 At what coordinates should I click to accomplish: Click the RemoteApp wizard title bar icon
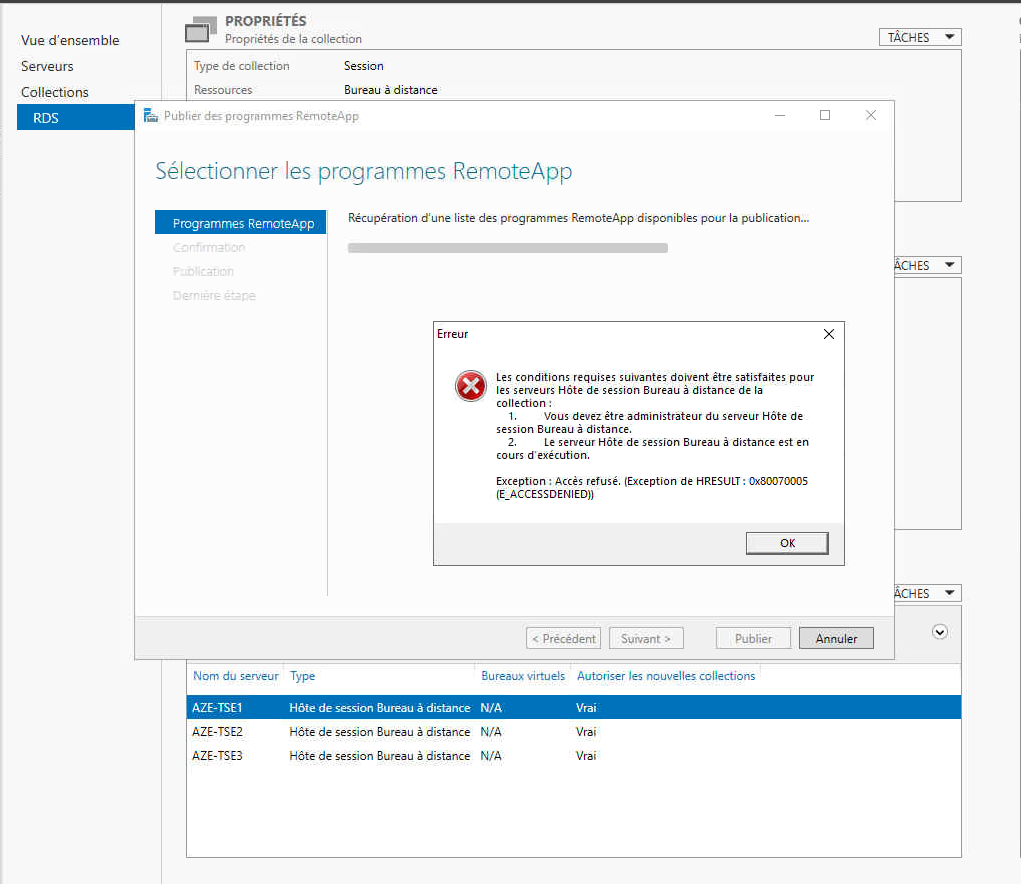point(150,115)
